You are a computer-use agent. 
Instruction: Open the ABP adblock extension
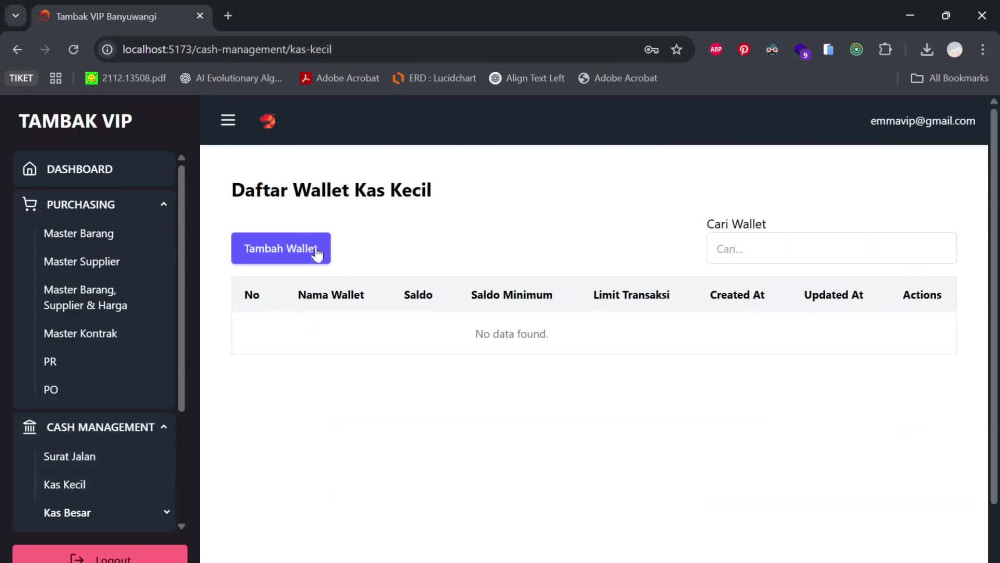click(x=716, y=49)
